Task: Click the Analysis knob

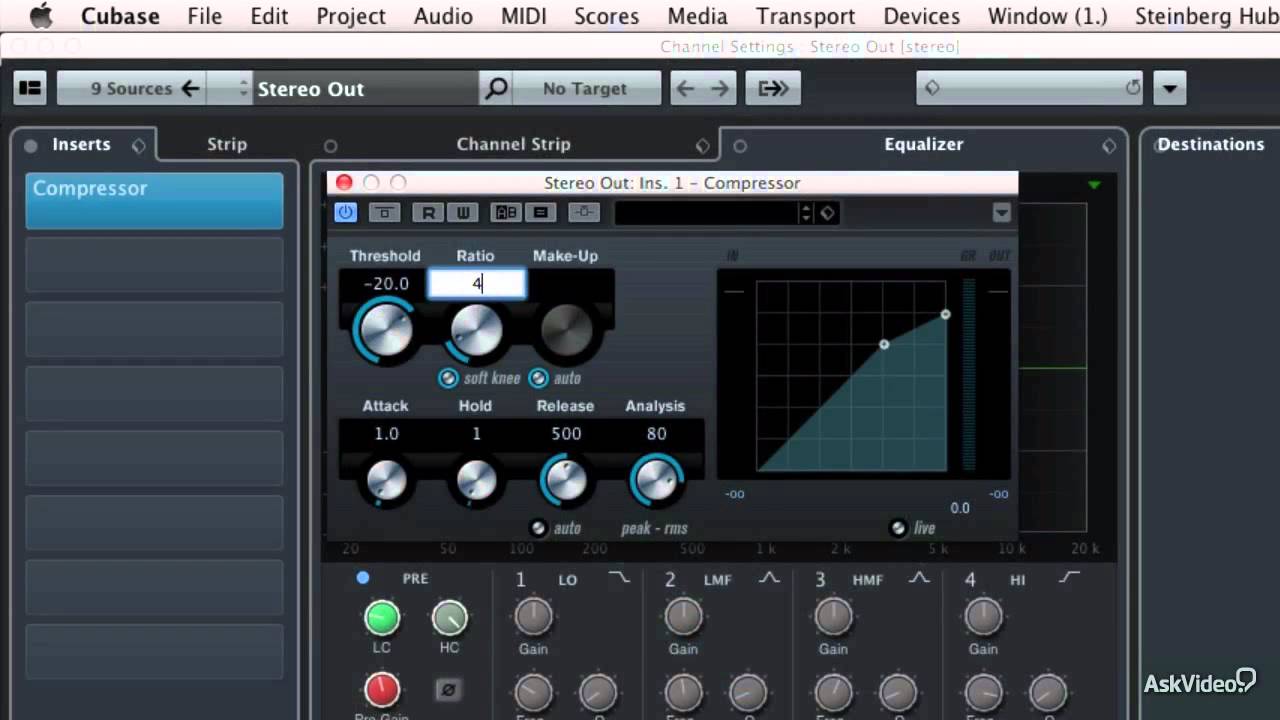Action: [656, 481]
